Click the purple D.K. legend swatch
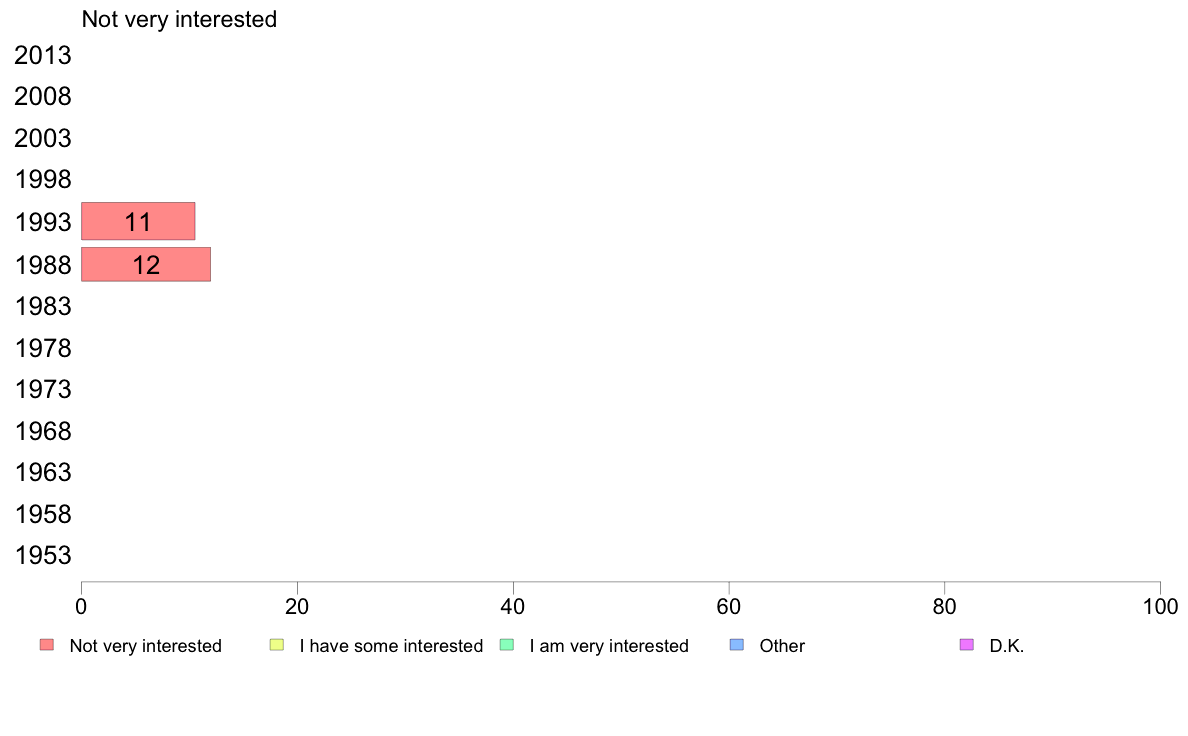Viewport: 1188px width, 736px height. point(966,645)
